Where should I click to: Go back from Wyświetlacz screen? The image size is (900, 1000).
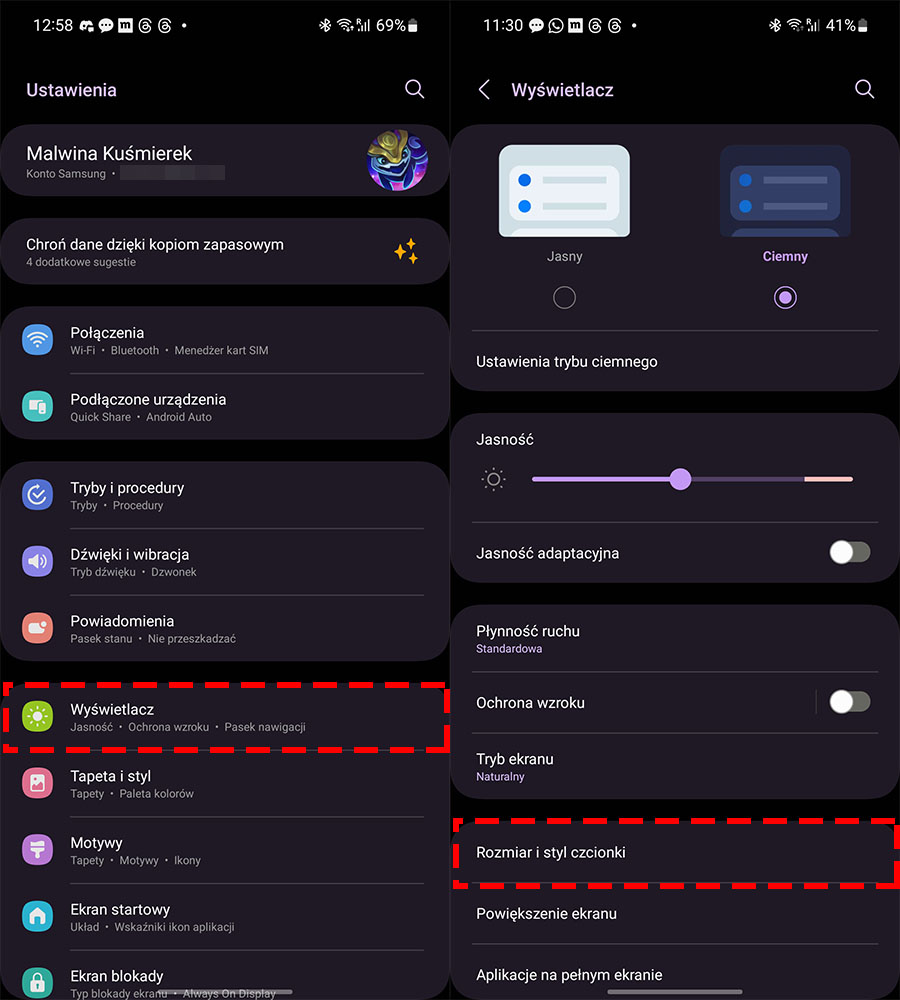point(485,89)
